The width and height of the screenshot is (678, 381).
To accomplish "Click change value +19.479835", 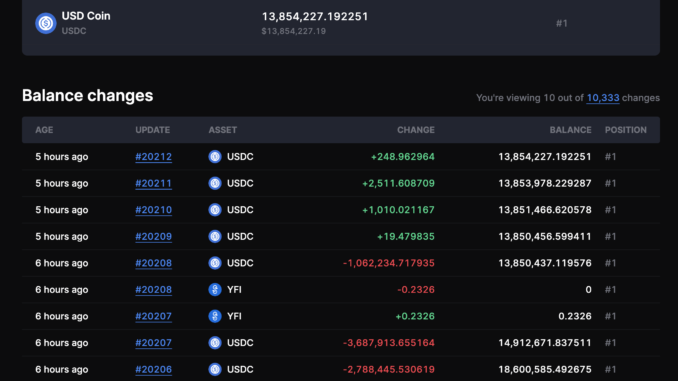I will 406,237.
